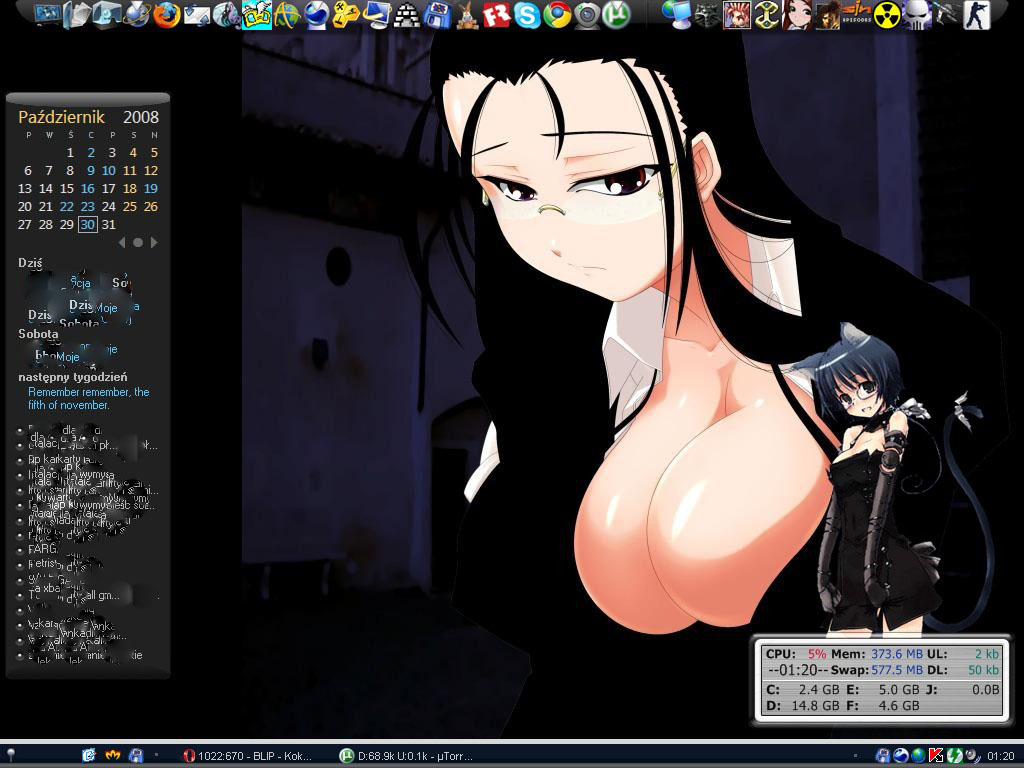
Task: Open Skype from the top dock
Action: tap(527, 15)
